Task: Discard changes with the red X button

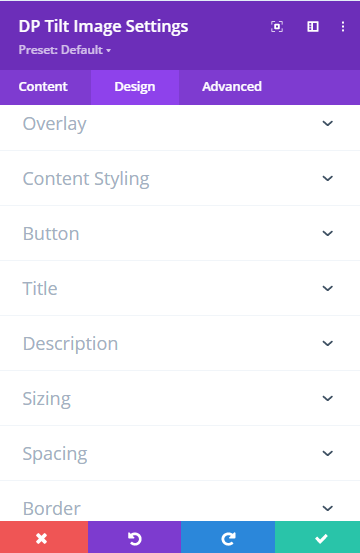Action: [x=44, y=537]
